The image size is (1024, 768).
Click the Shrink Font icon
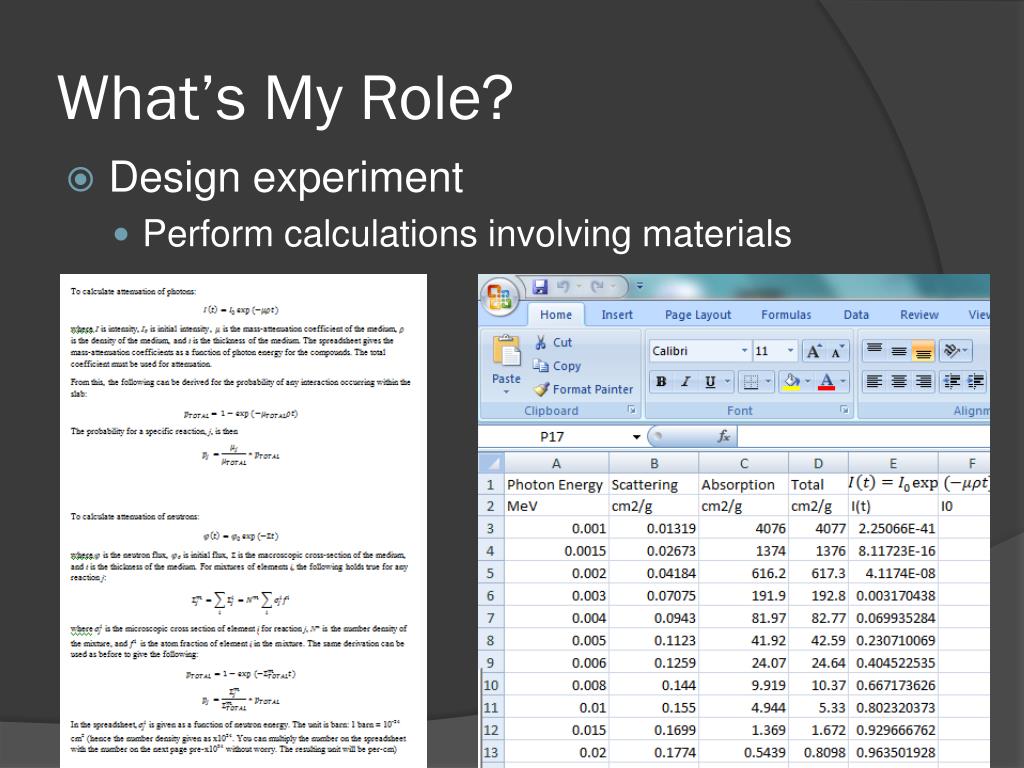click(837, 351)
